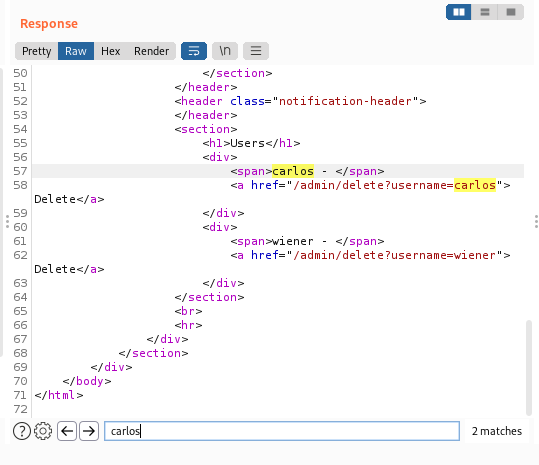Click the right panel divider dots
Screen dimensions: 539x465
(536, 222)
